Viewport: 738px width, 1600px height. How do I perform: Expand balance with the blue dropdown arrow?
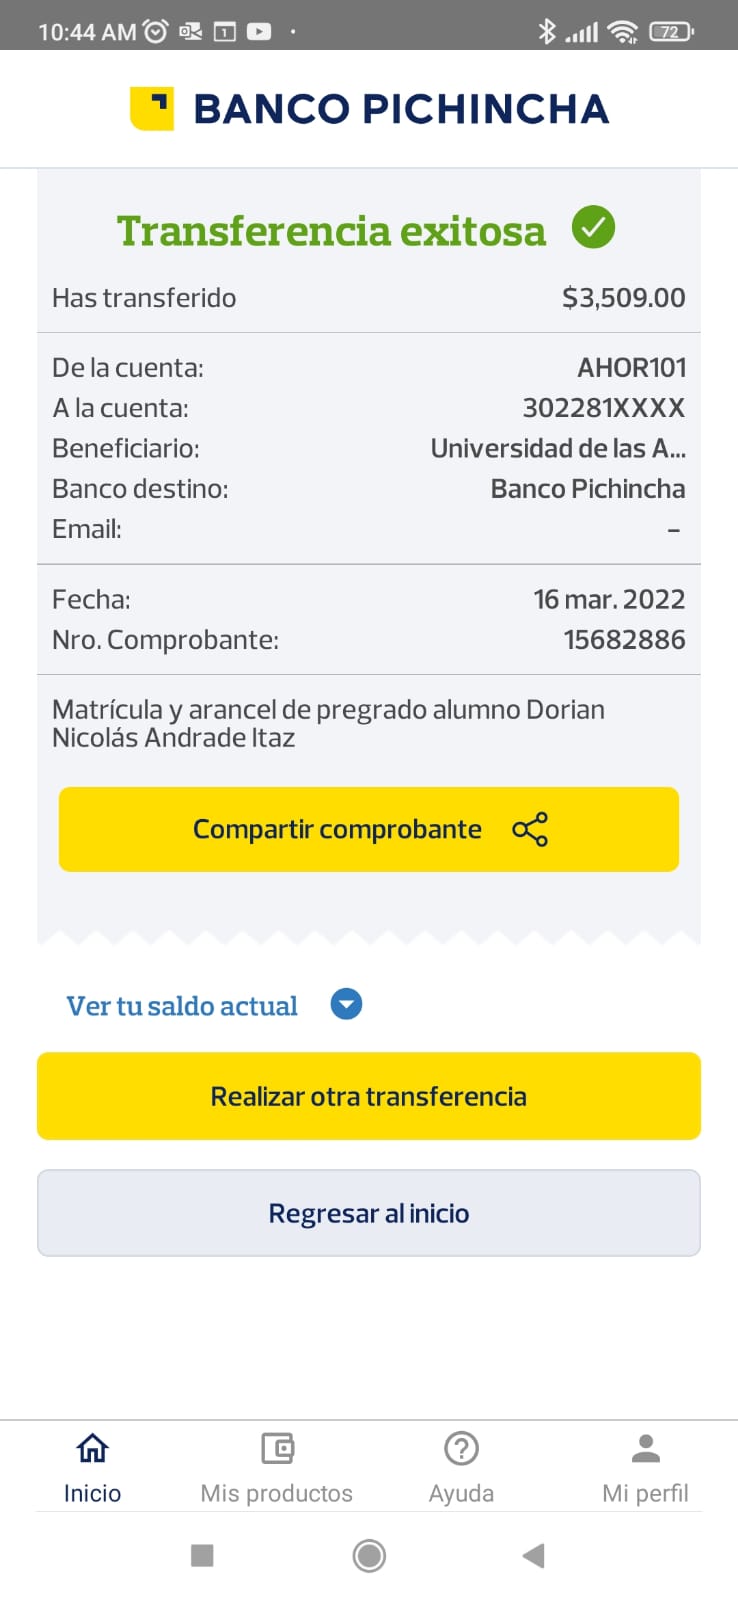pyautogui.click(x=346, y=1004)
